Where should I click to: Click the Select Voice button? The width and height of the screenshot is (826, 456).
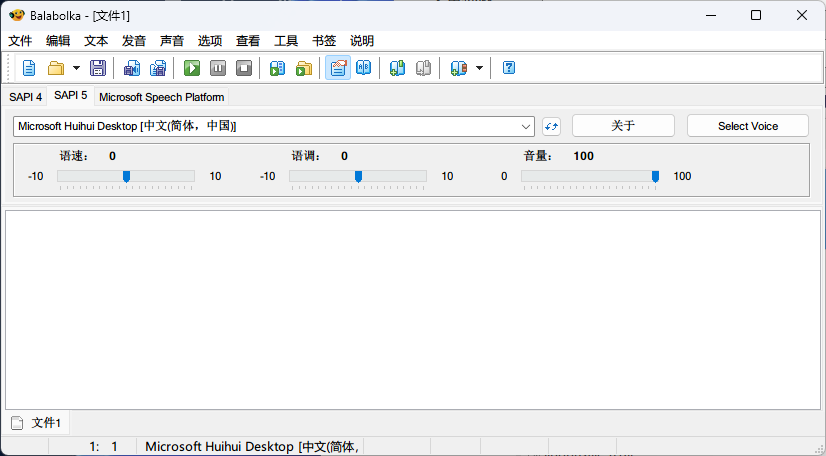[748, 126]
